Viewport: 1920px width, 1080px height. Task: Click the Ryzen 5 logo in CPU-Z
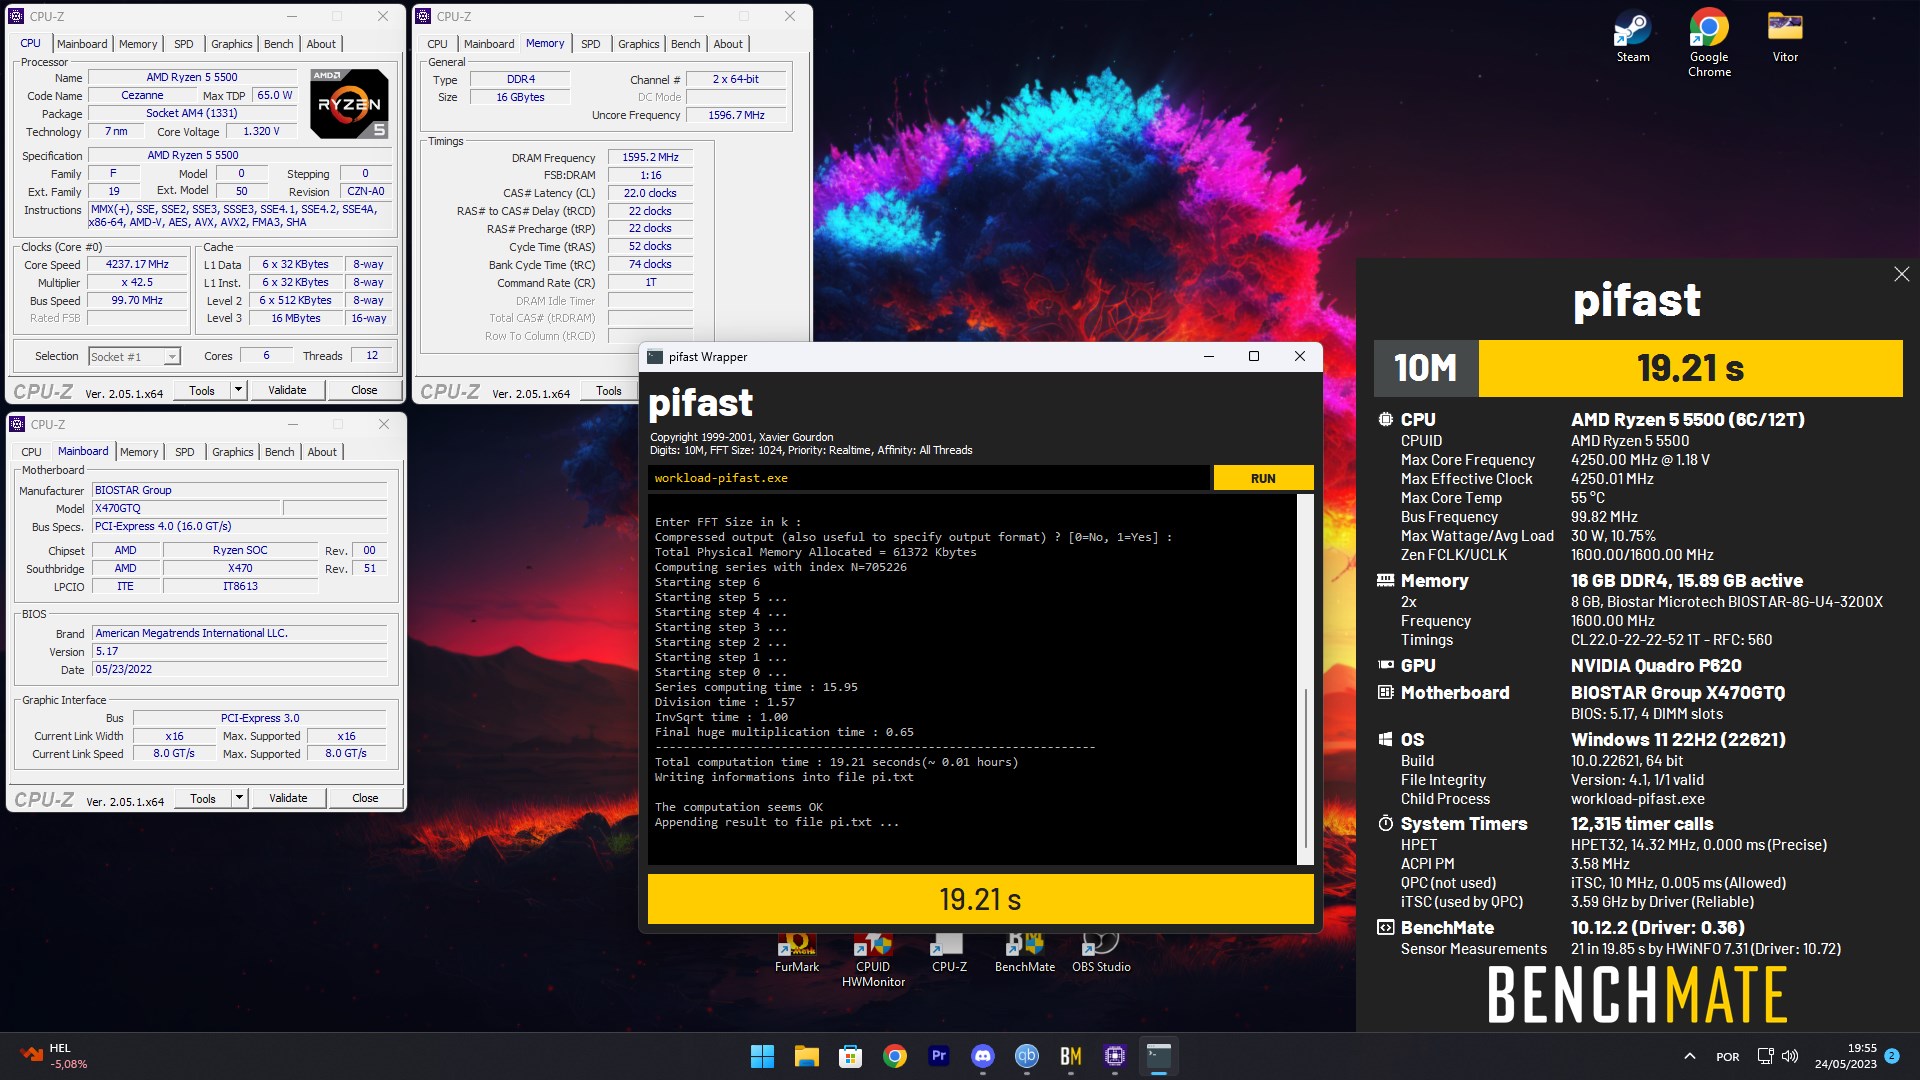tap(349, 103)
